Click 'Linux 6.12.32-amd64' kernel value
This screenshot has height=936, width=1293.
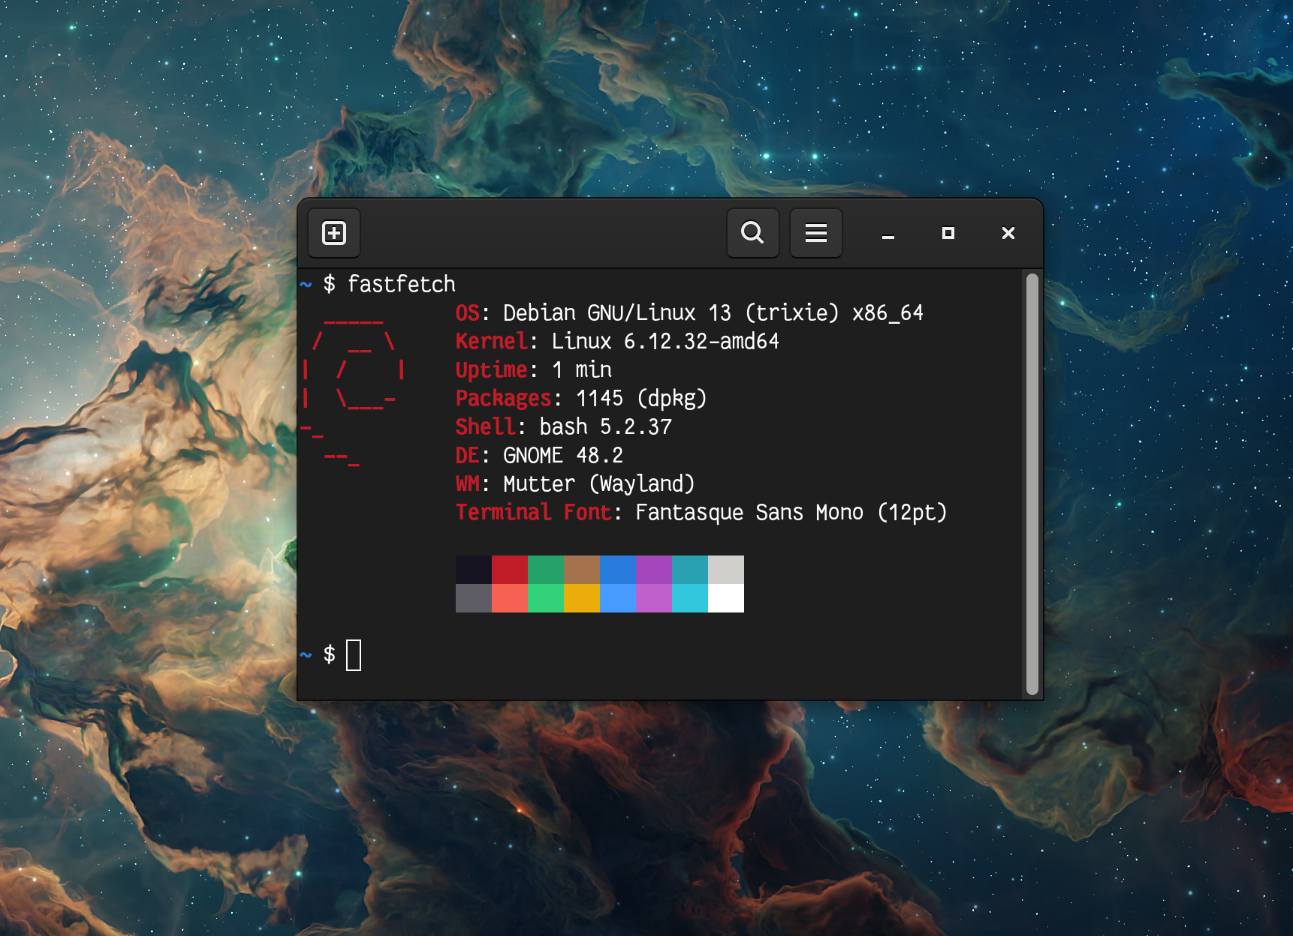click(x=665, y=341)
